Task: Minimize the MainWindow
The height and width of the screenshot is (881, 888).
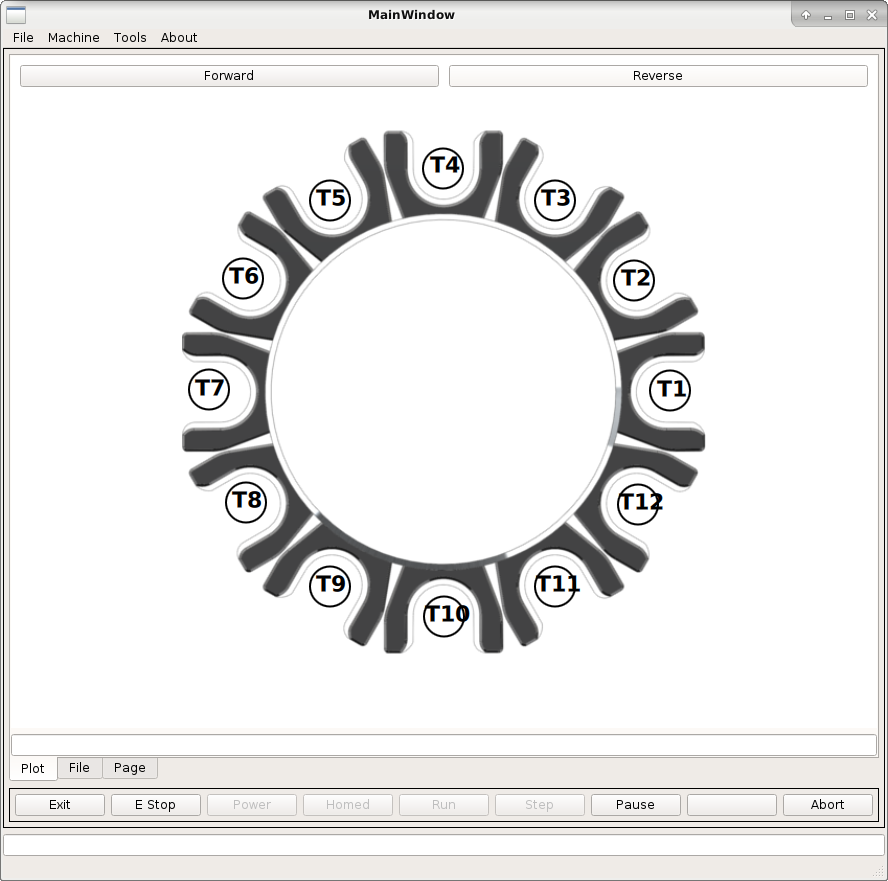Action: coord(828,16)
